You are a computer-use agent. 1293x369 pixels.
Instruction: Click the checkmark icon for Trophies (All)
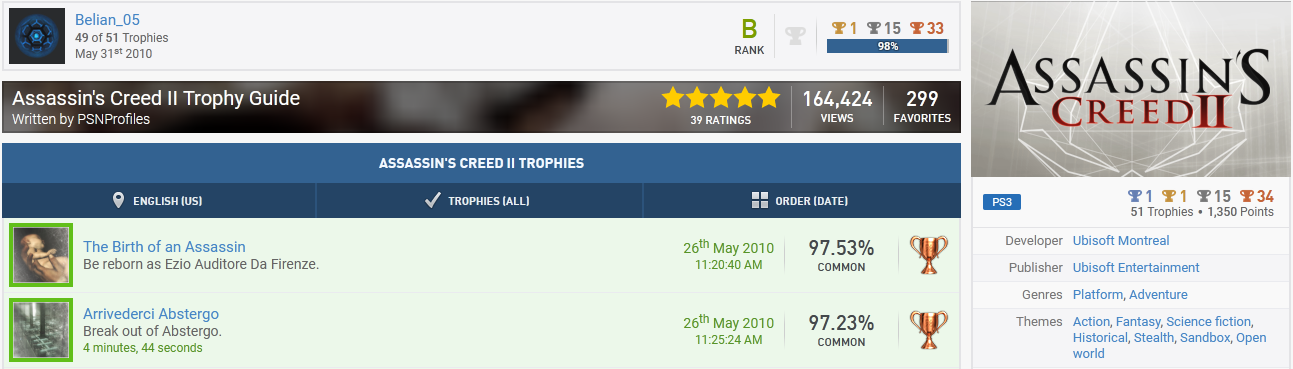pos(432,200)
